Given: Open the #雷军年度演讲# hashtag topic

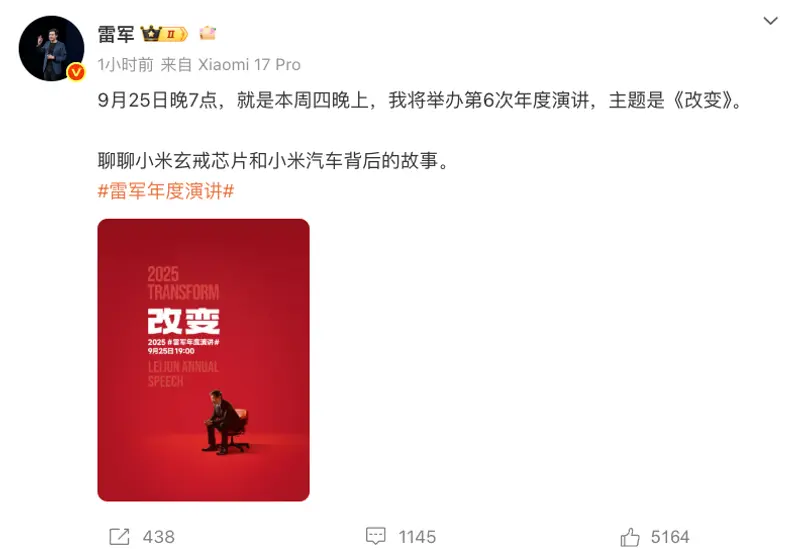Looking at the screenshot, I should [x=166, y=191].
